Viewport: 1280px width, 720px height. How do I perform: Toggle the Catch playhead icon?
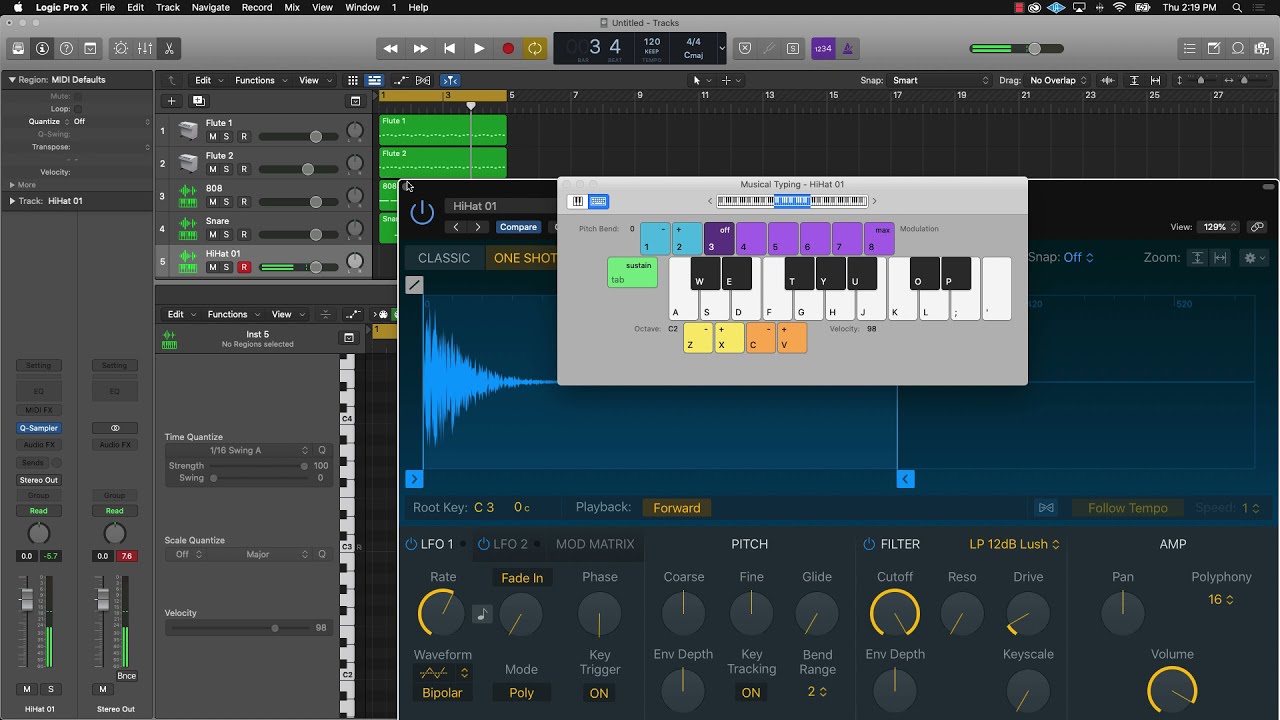[450, 80]
